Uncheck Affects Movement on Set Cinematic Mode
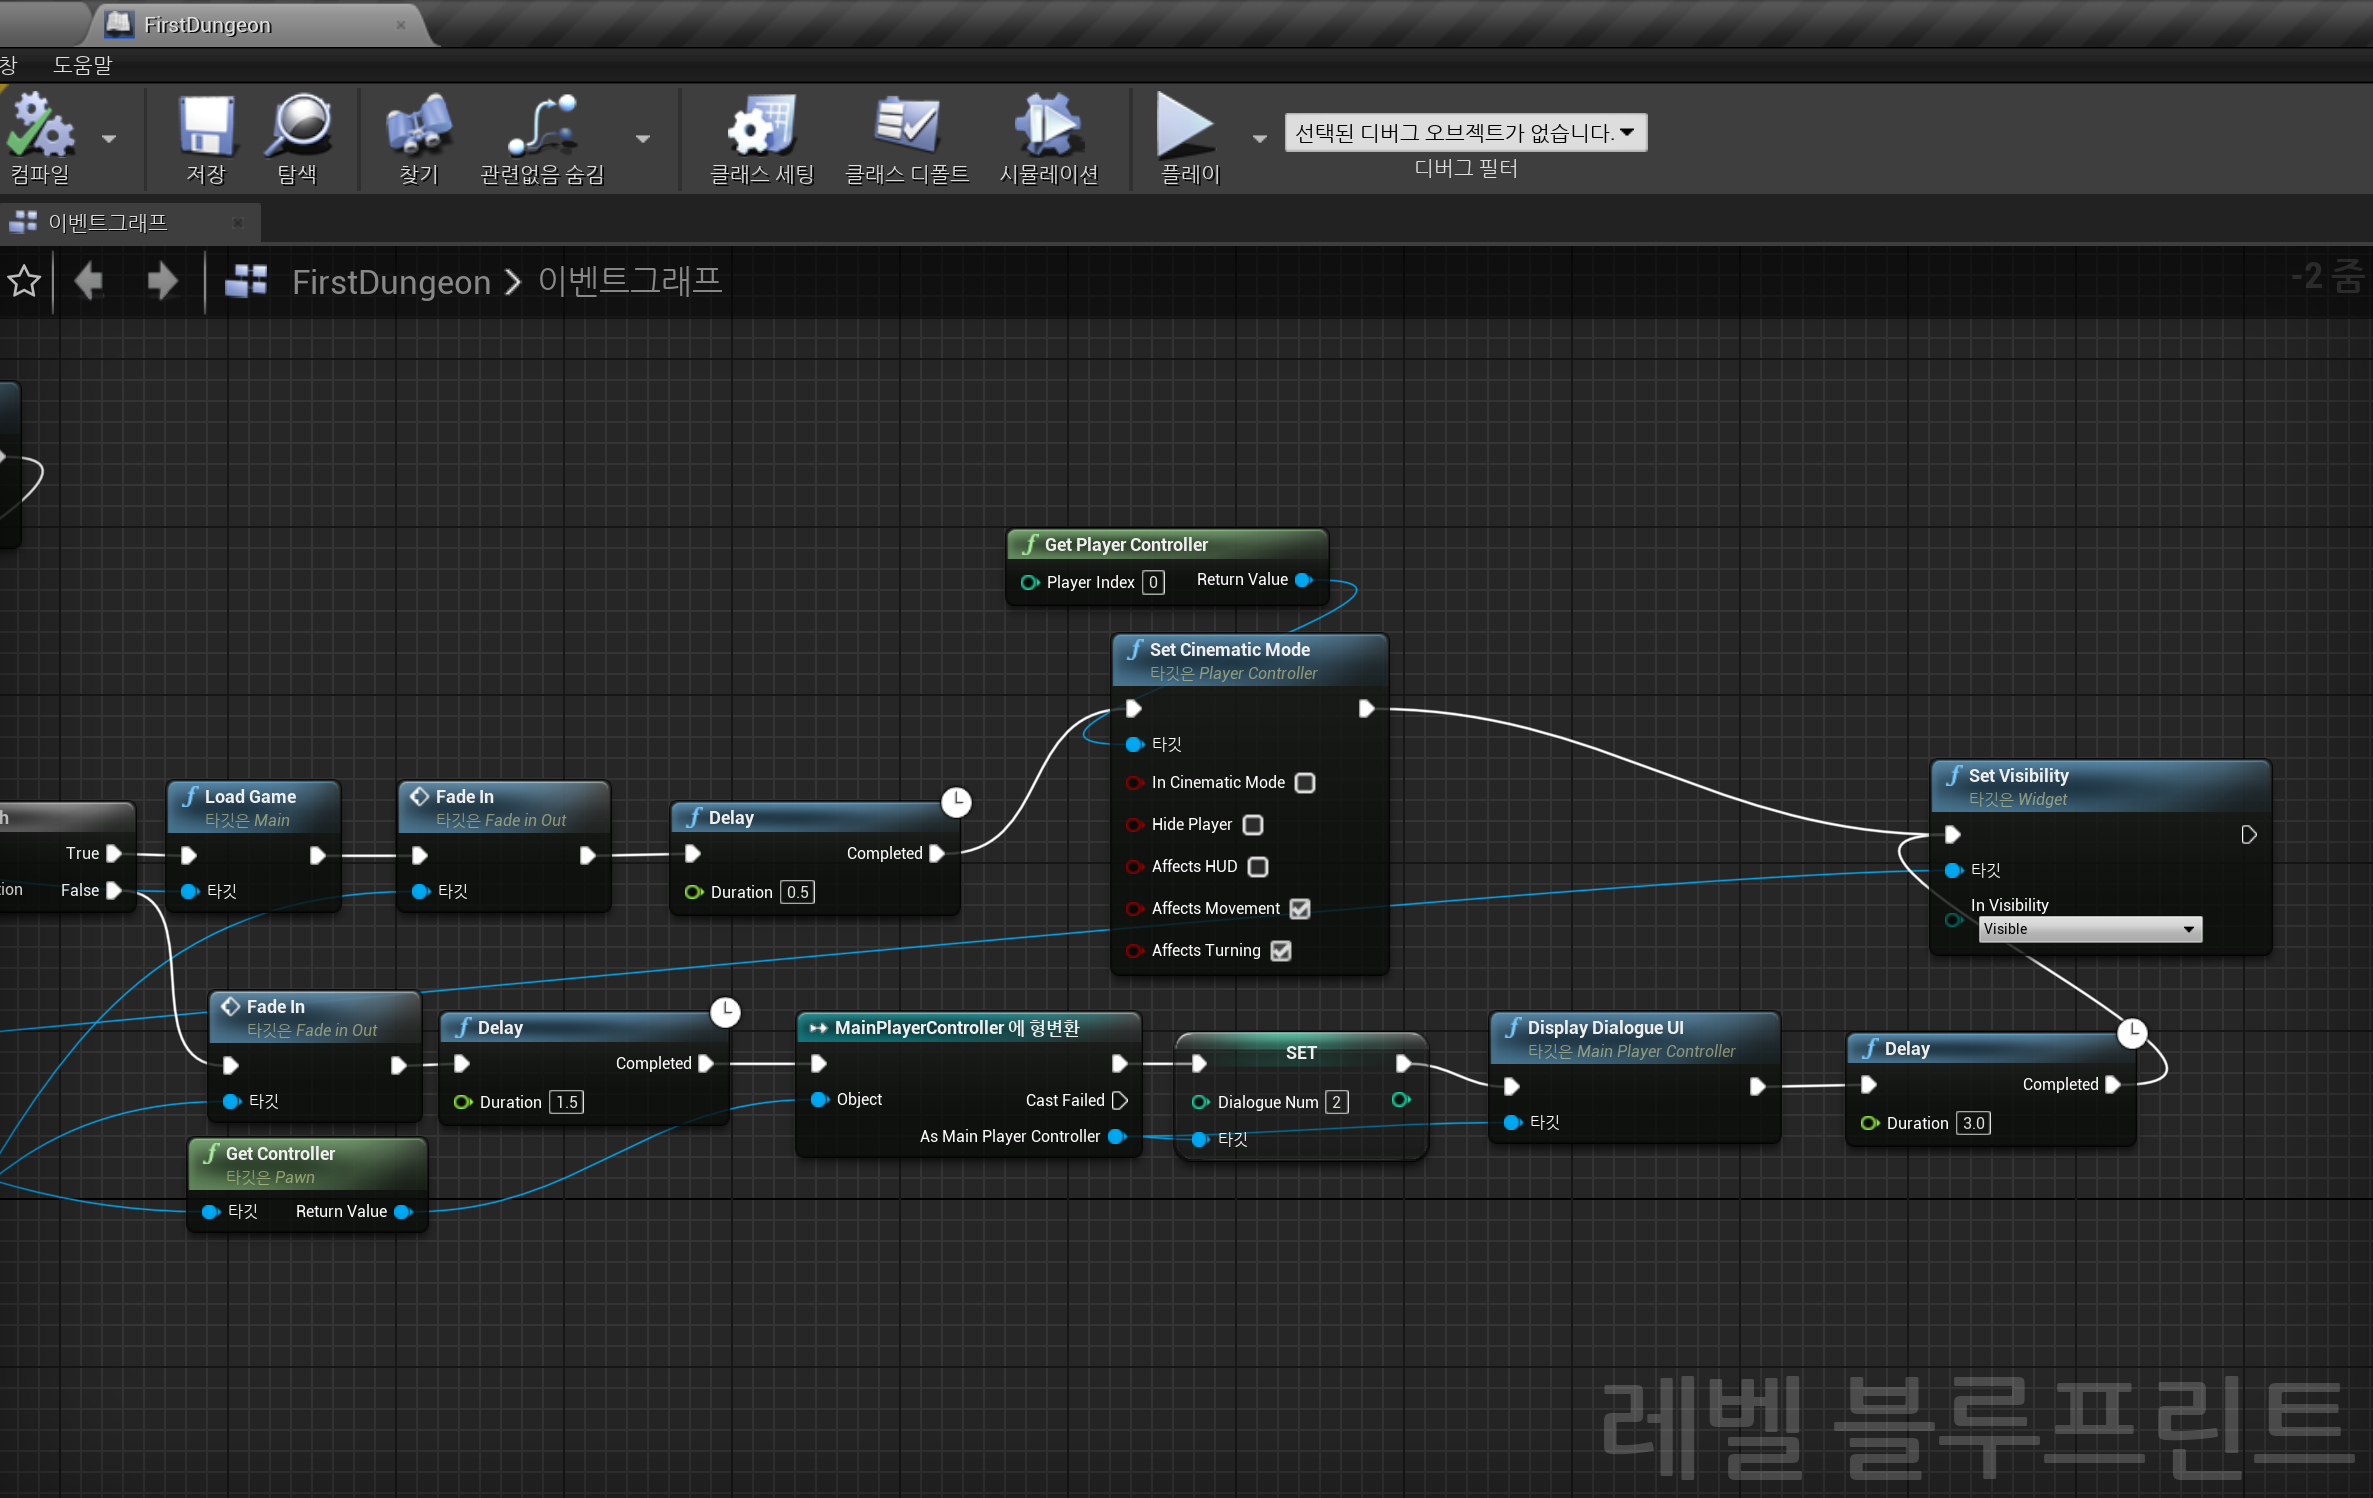Screen dimensions: 2373x1498 click(1299, 908)
